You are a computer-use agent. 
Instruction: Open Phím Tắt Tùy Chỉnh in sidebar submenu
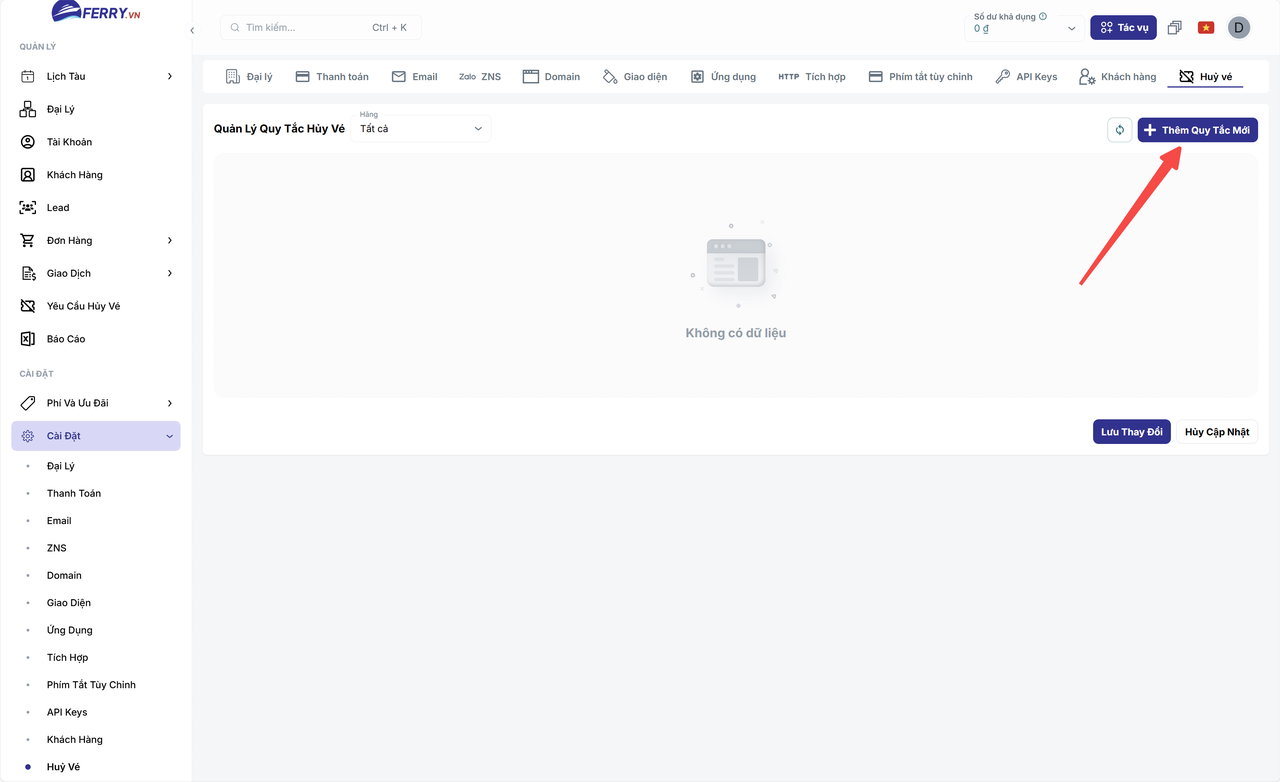[x=91, y=685]
